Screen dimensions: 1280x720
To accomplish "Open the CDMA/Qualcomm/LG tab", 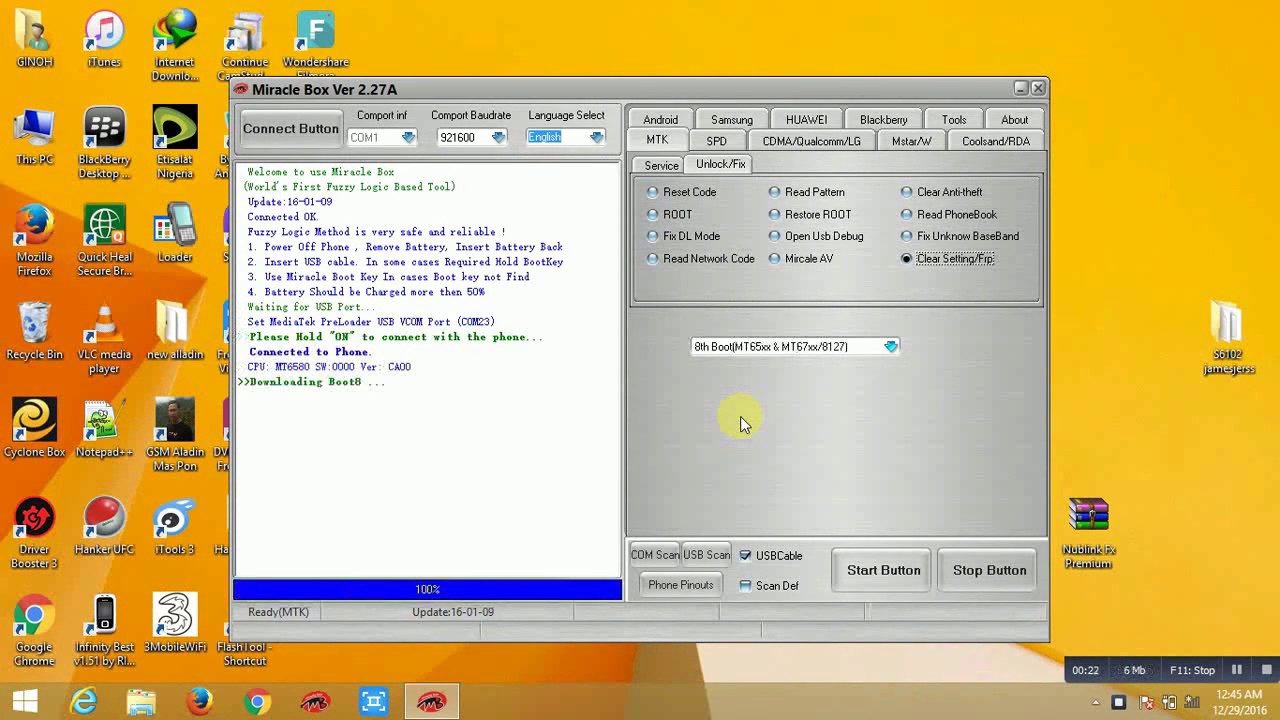I will point(811,141).
